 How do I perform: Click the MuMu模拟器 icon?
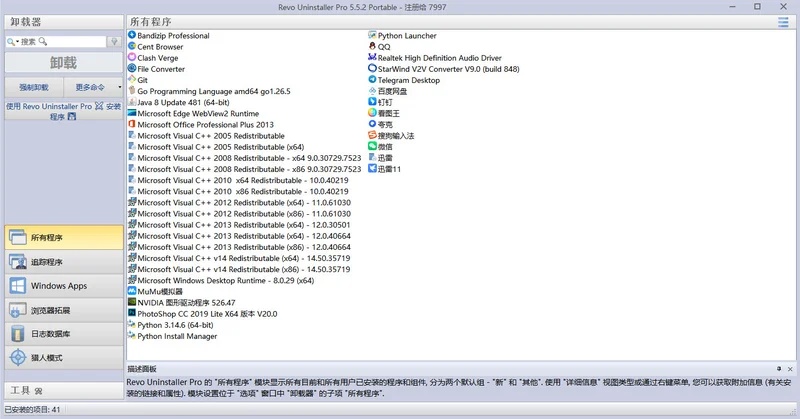(132, 291)
